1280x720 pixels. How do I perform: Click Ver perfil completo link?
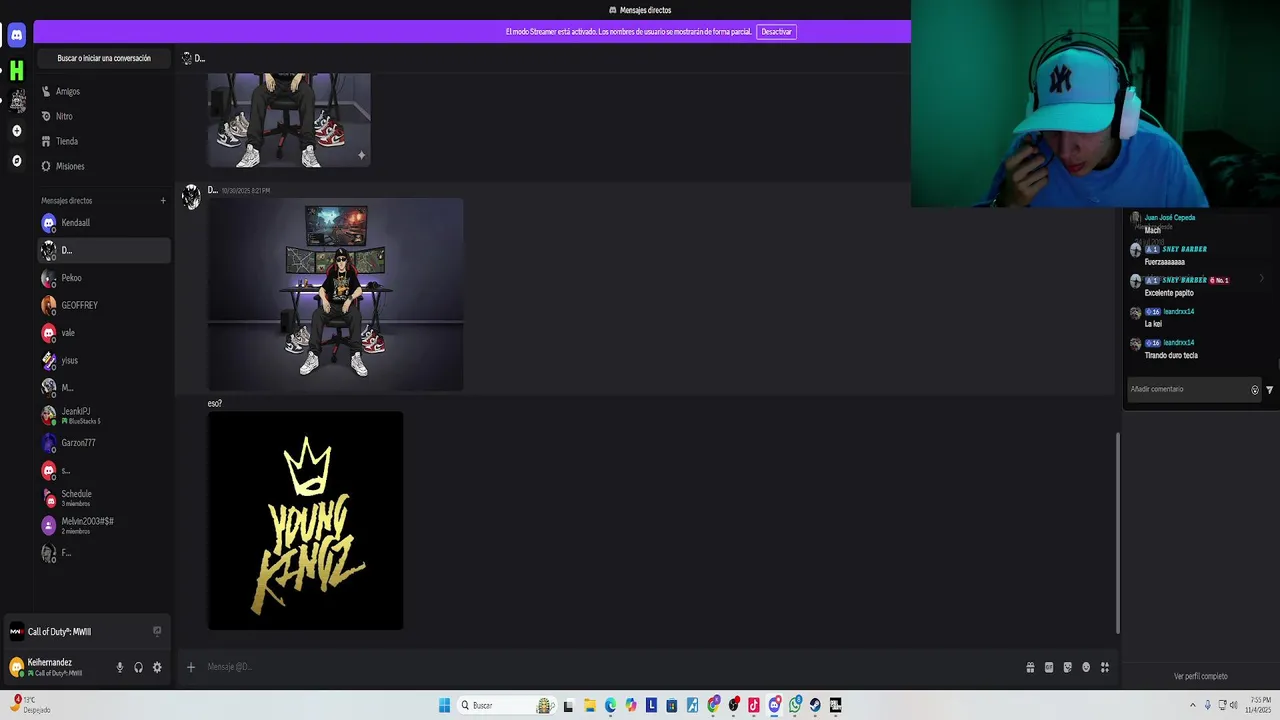(x=1200, y=676)
